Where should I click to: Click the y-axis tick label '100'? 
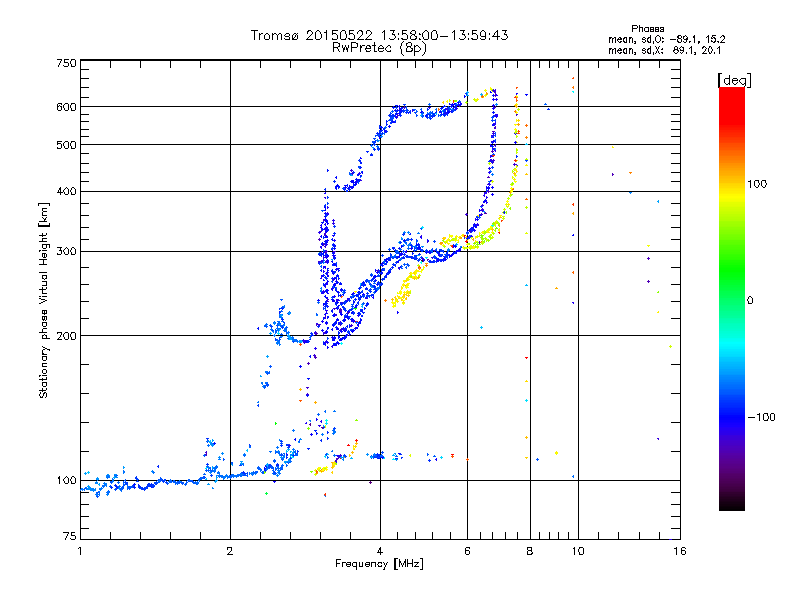click(x=66, y=481)
